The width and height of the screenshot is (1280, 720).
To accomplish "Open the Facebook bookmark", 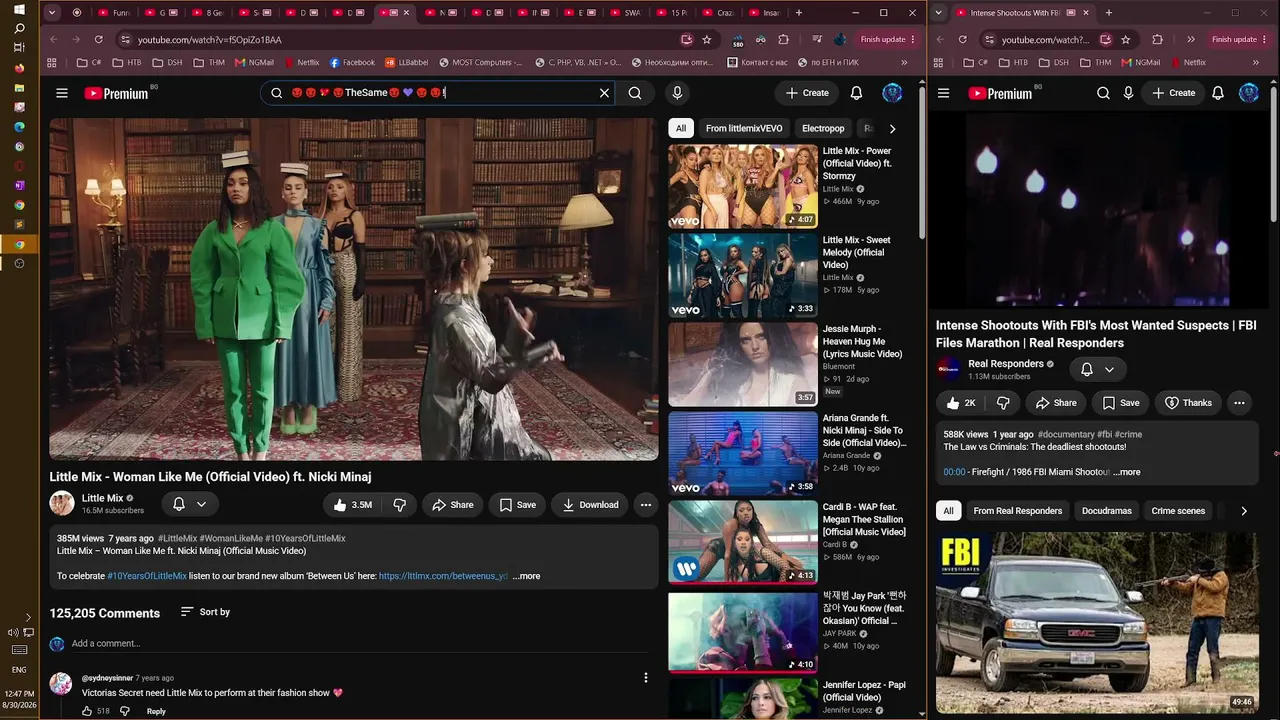I will [352, 62].
